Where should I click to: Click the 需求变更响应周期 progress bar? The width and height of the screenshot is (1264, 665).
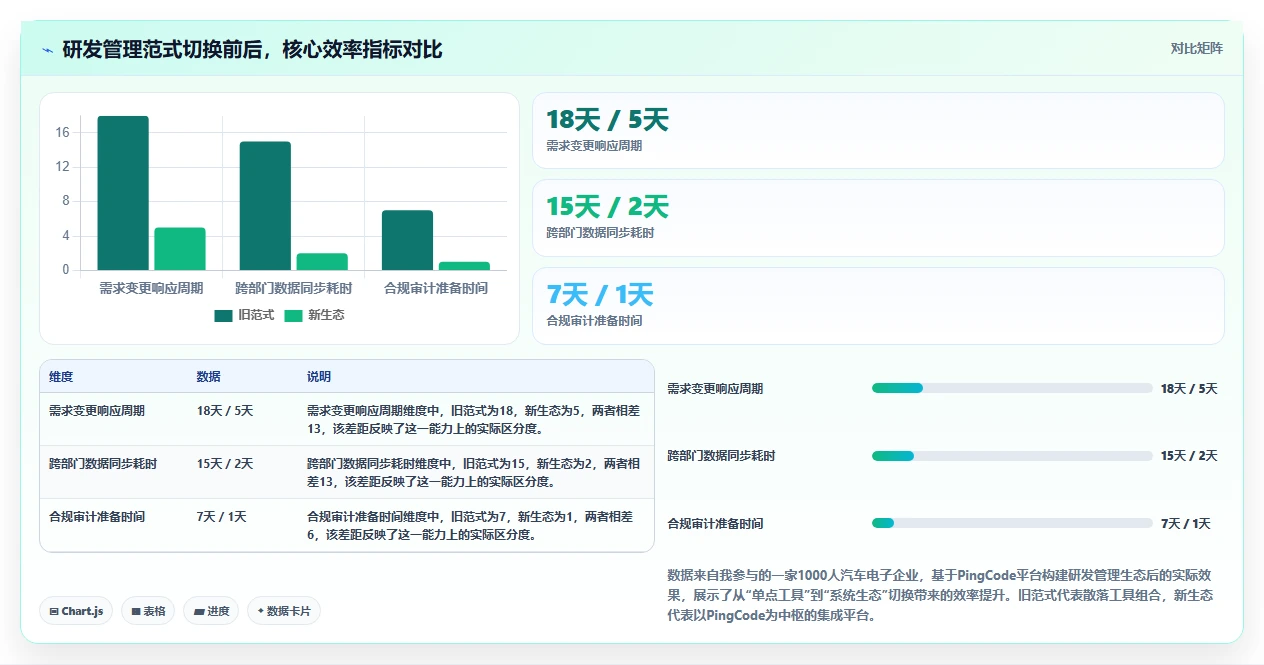point(1012,388)
